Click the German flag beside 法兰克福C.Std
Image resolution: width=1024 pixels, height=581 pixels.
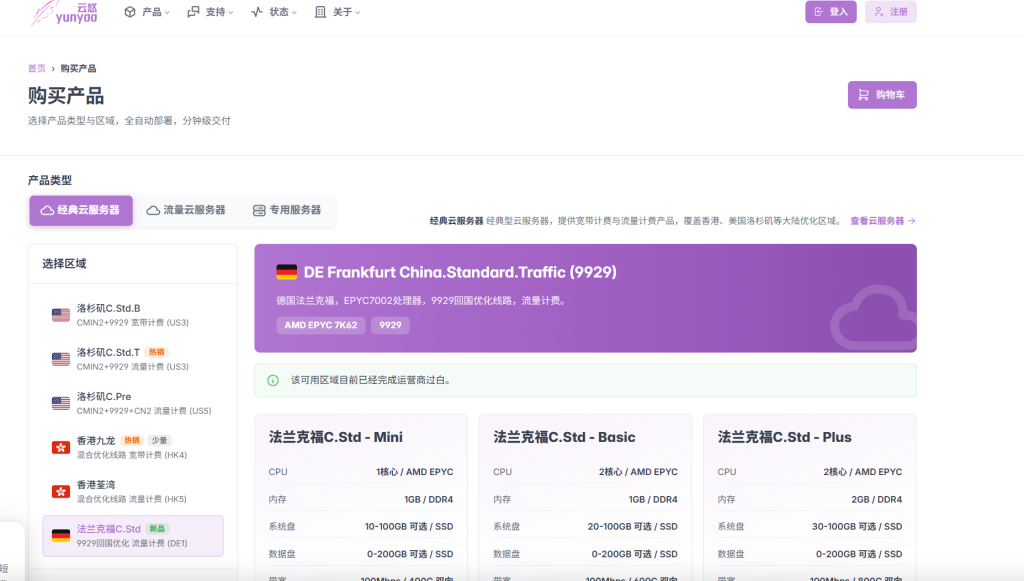tap(61, 535)
